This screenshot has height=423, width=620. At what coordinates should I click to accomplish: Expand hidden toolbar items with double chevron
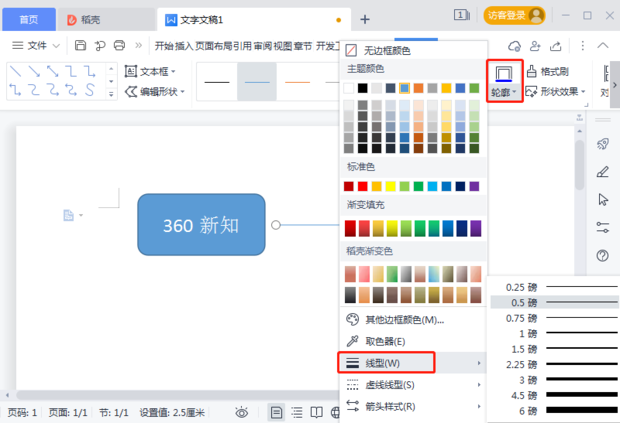(x=138, y=45)
